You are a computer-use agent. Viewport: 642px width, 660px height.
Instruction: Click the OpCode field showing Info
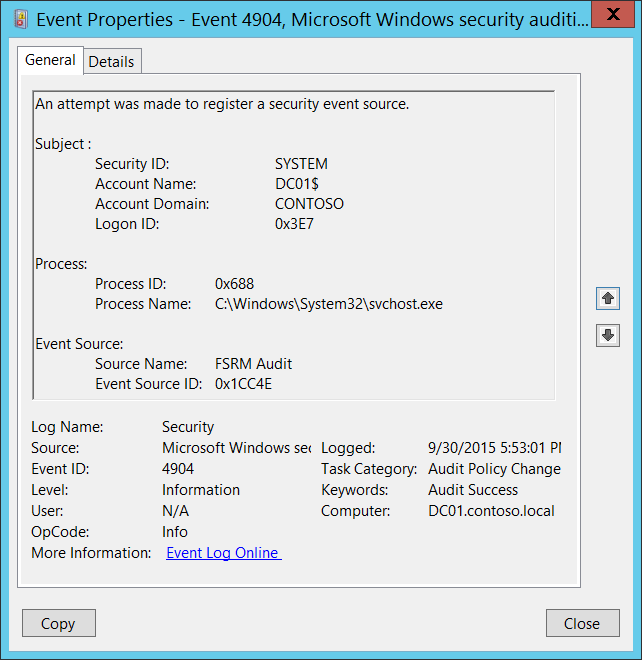[x=175, y=532]
